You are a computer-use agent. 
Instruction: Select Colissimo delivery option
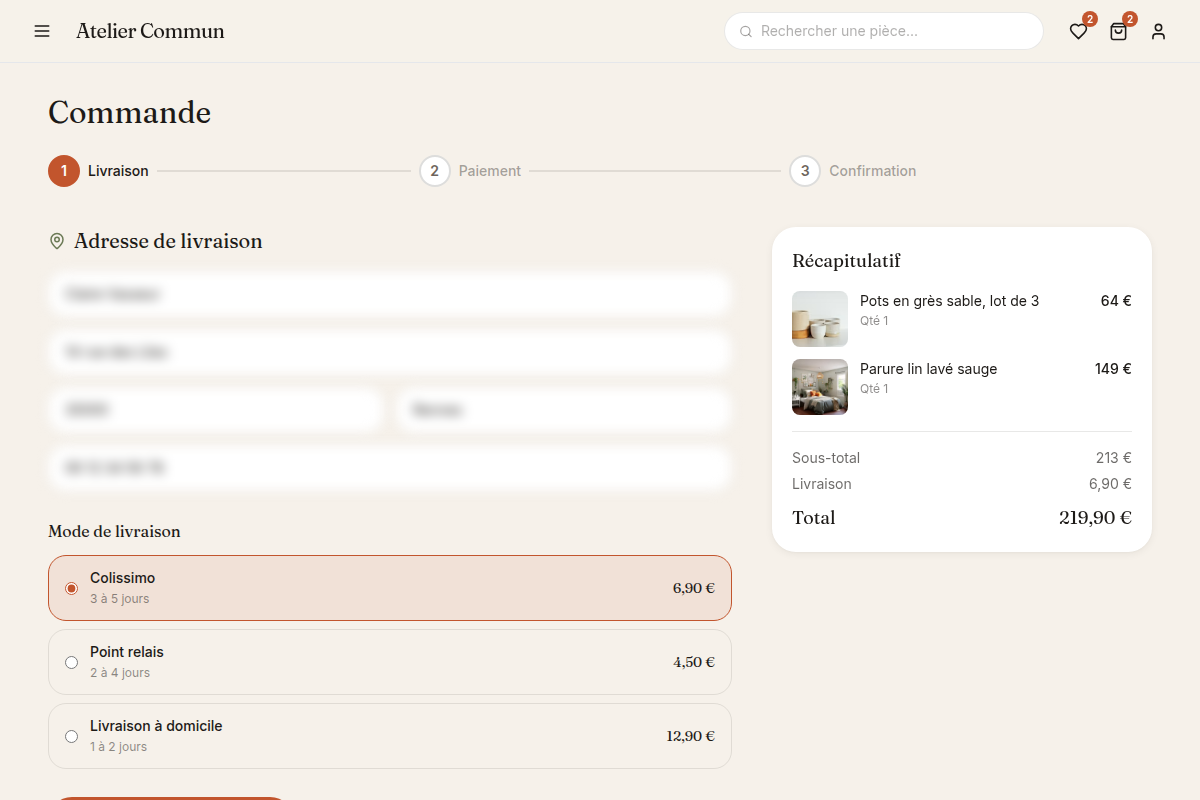click(x=390, y=588)
